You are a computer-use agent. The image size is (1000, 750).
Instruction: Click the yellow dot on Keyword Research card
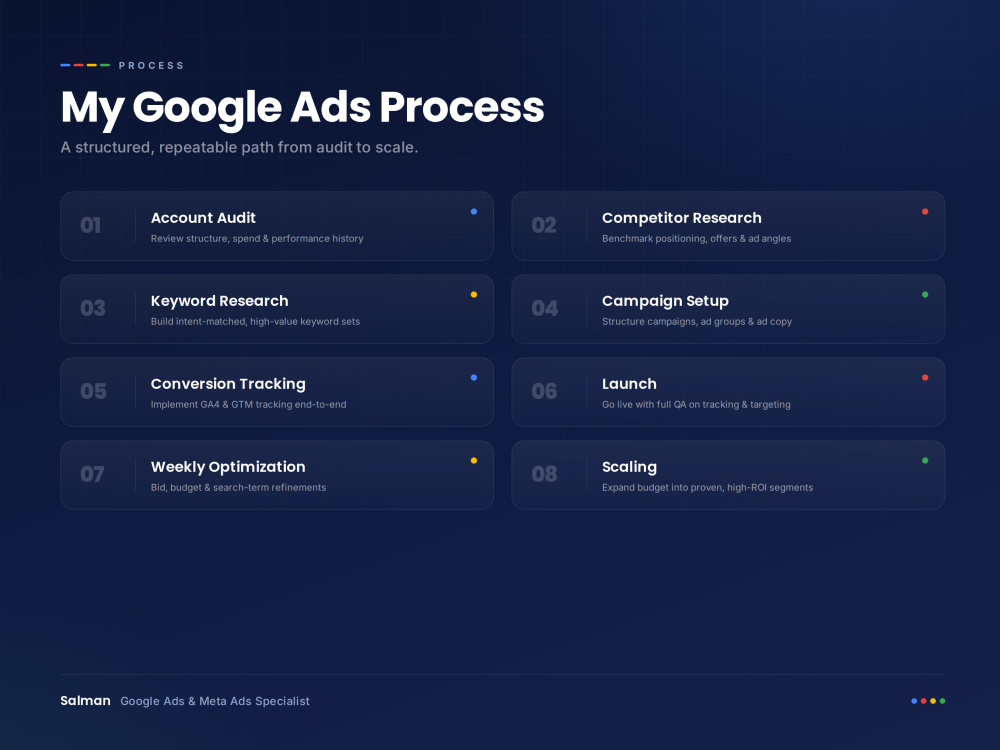click(474, 295)
